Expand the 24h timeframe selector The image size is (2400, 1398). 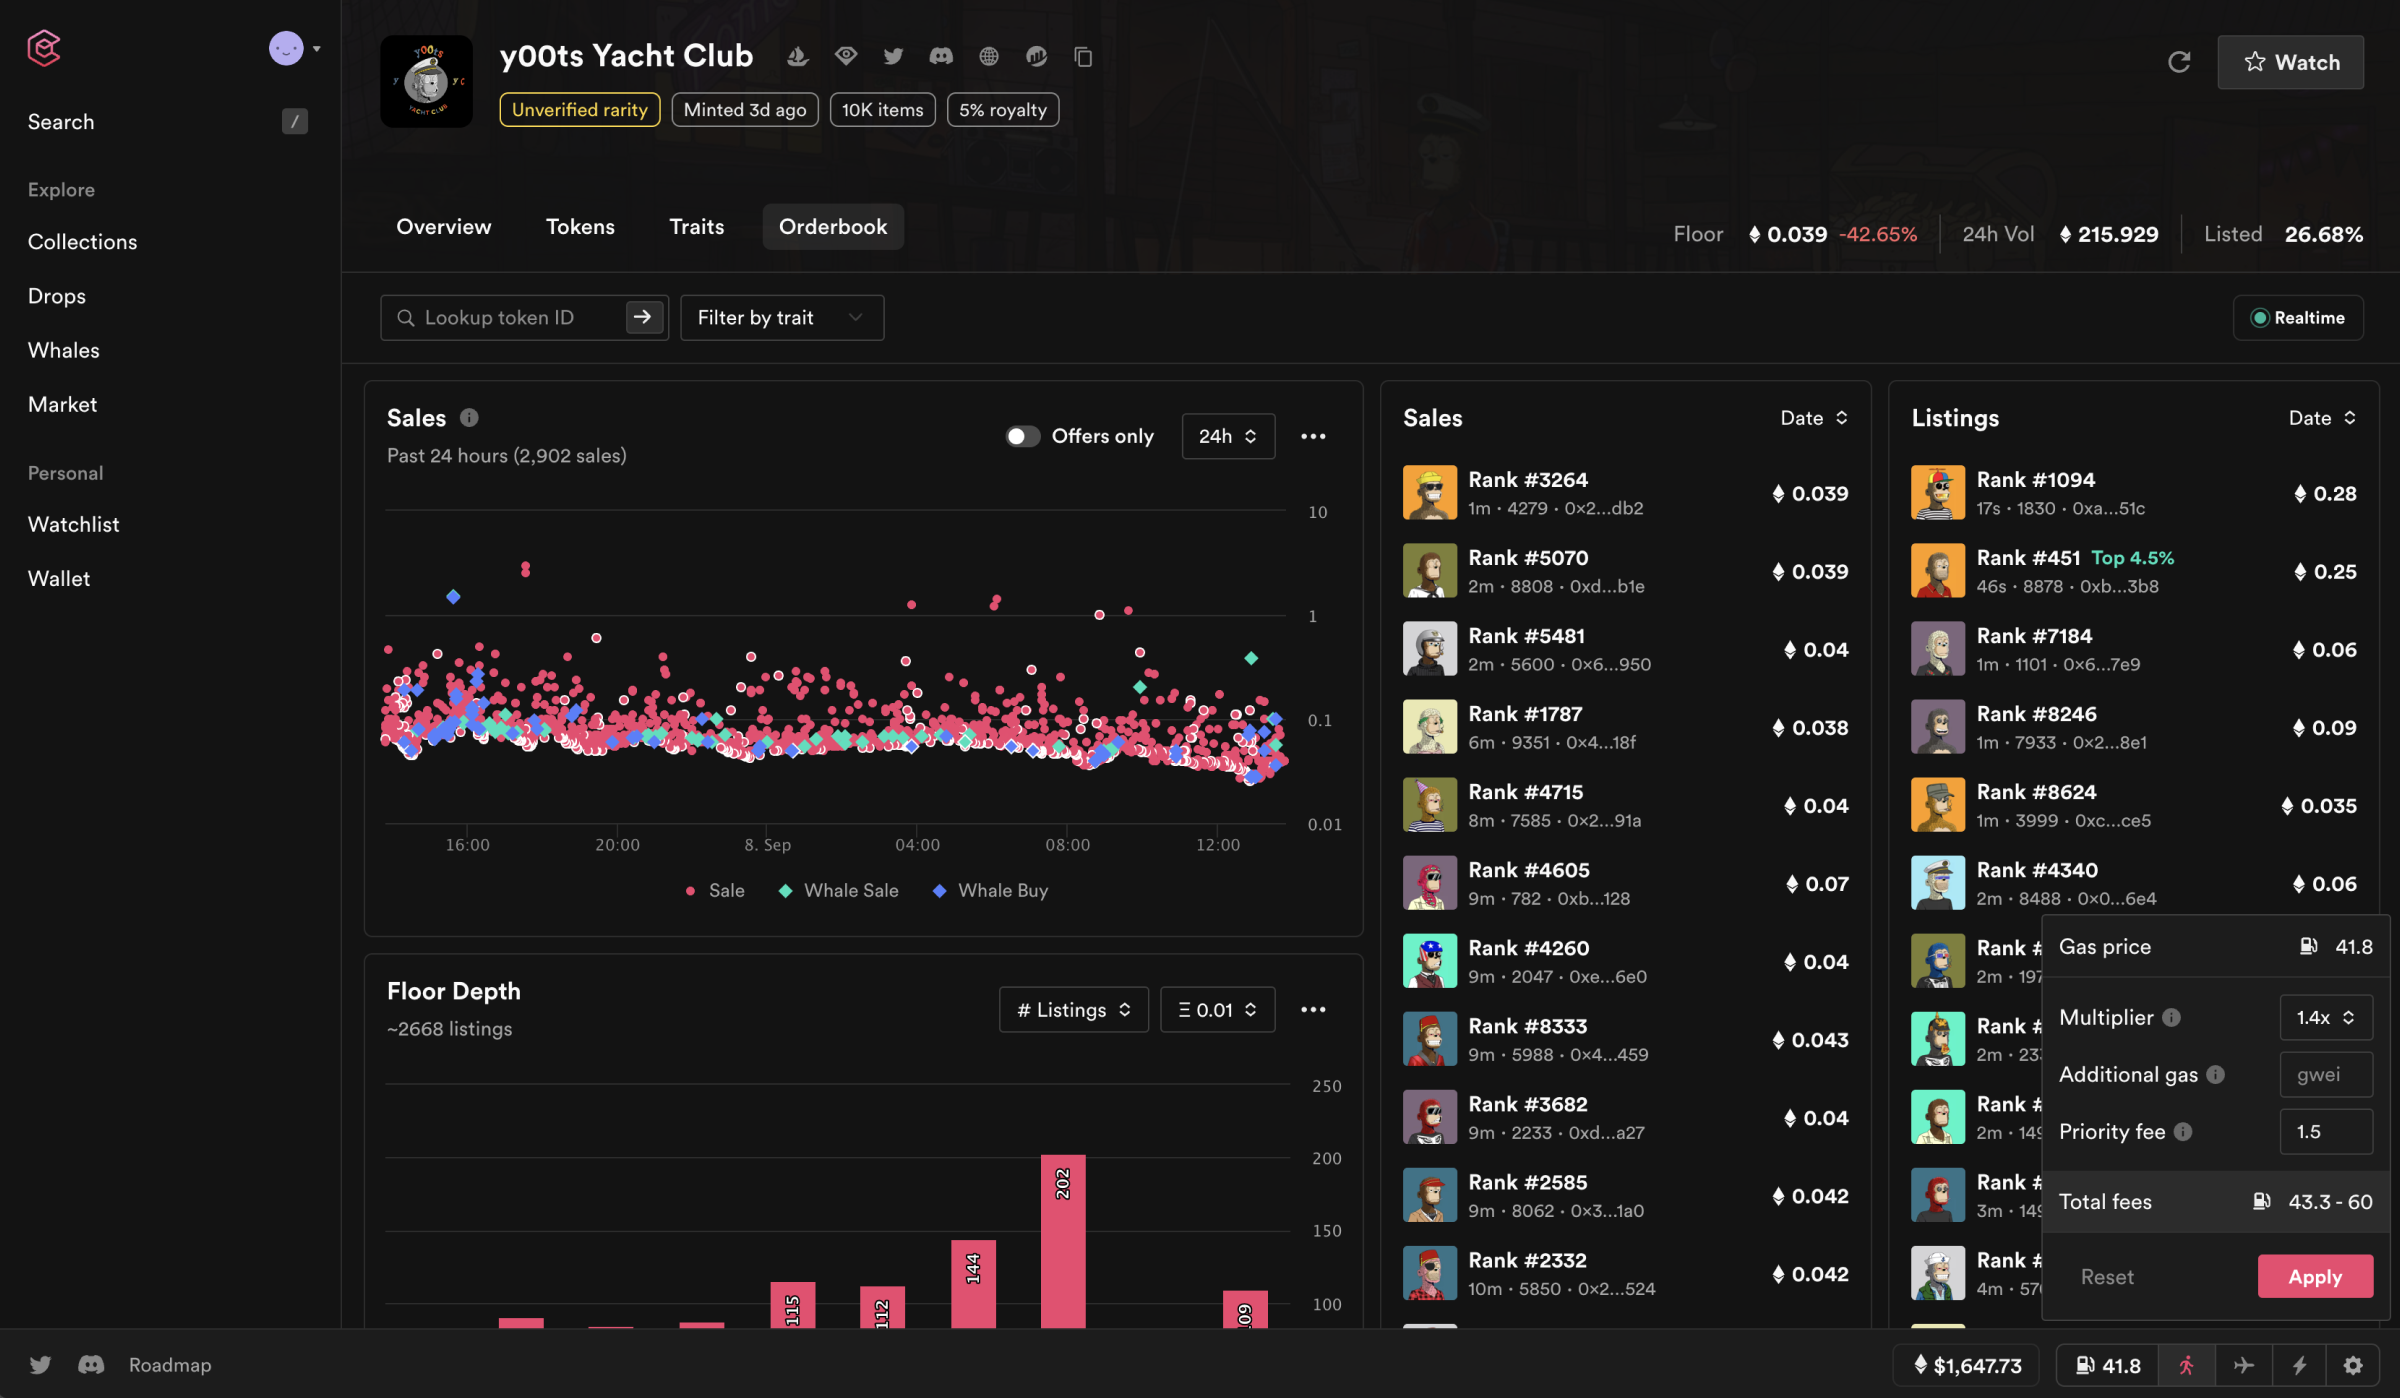tap(1227, 436)
